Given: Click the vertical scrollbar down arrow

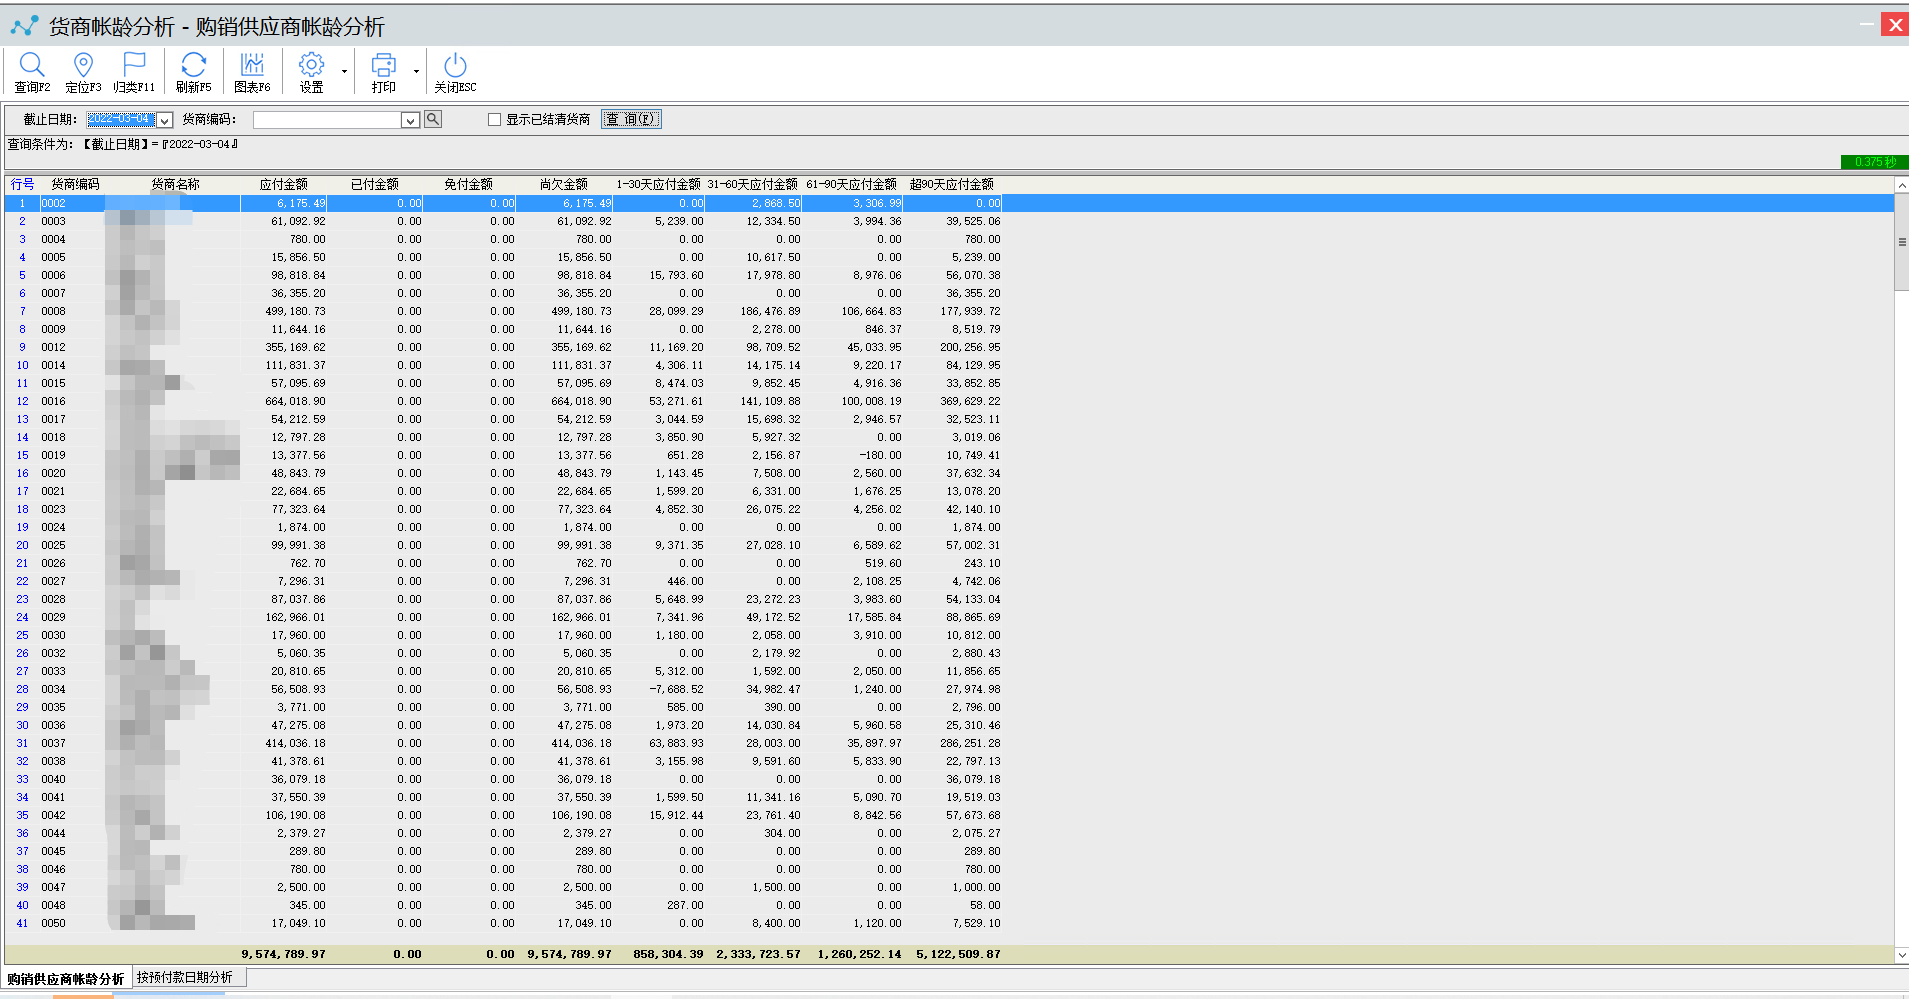Looking at the screenshot, I should pos(1901,955).
